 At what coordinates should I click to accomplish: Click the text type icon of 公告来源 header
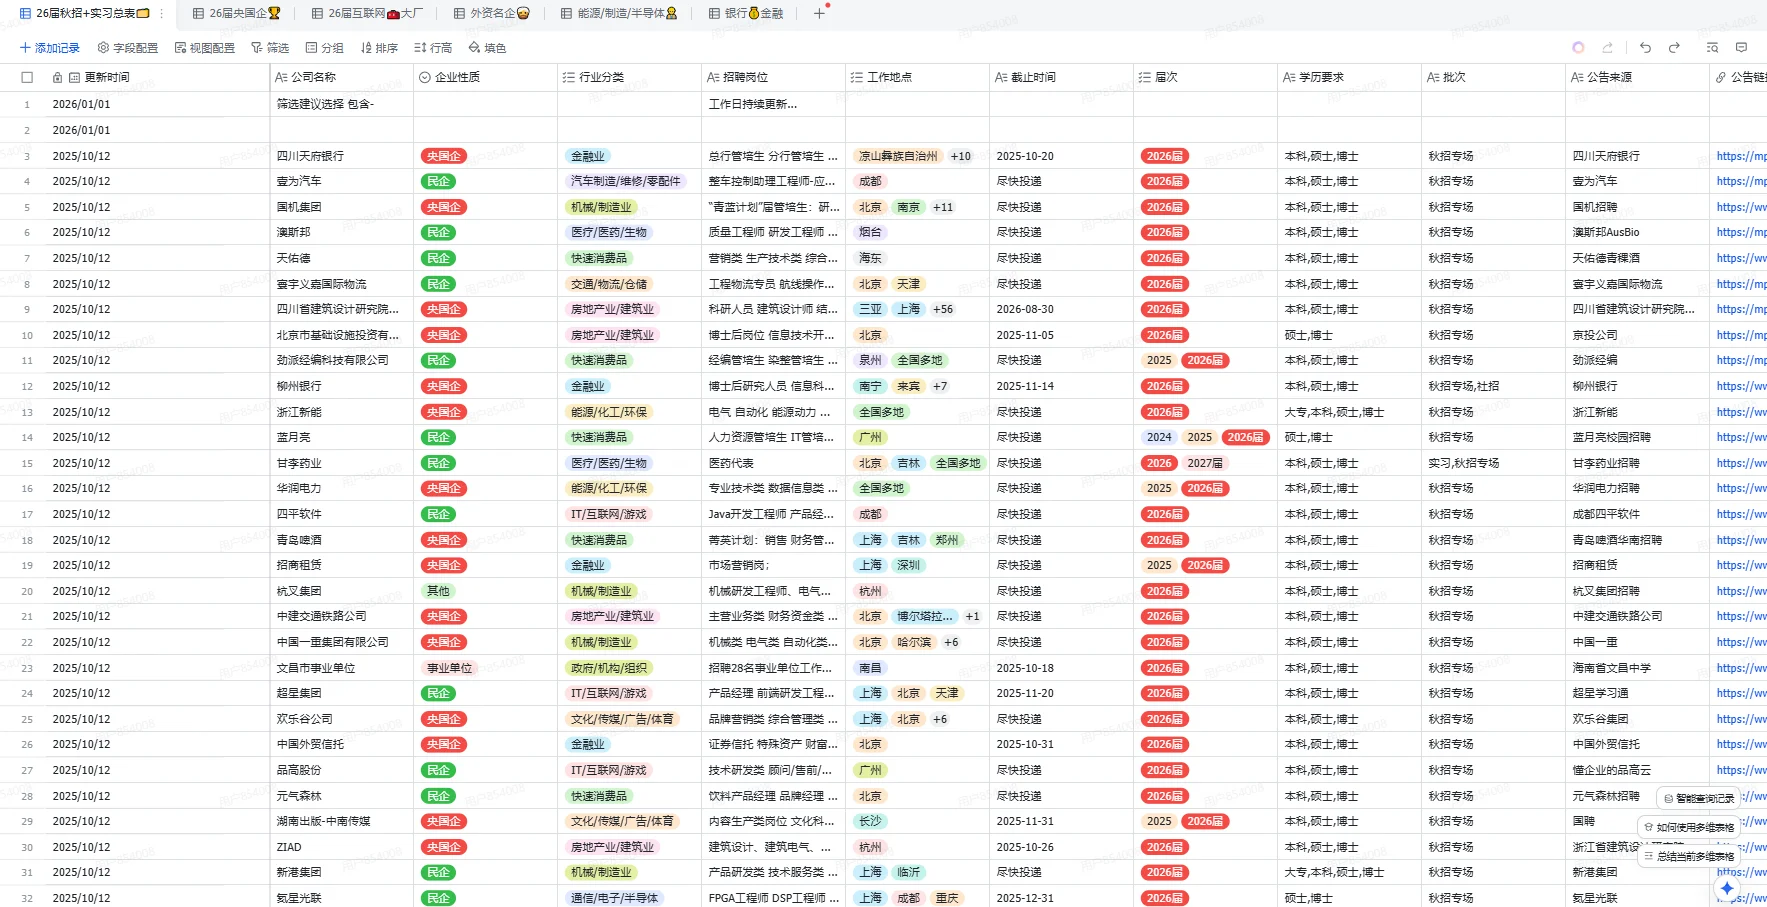coord(1577,77)
